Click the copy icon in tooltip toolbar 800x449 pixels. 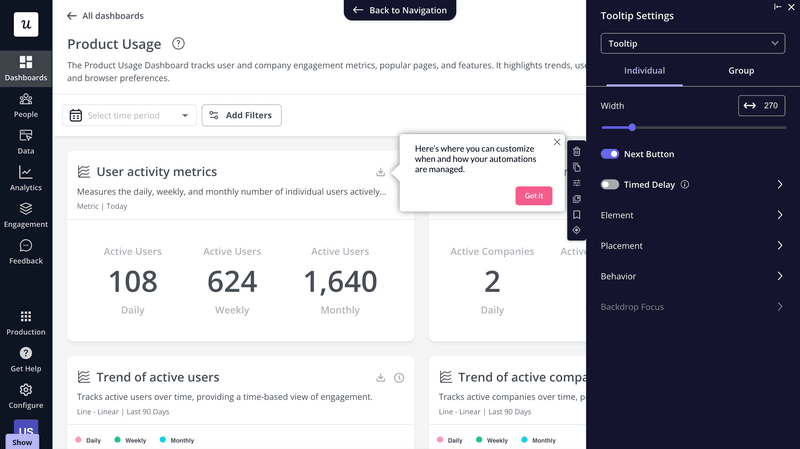(577, 168)
